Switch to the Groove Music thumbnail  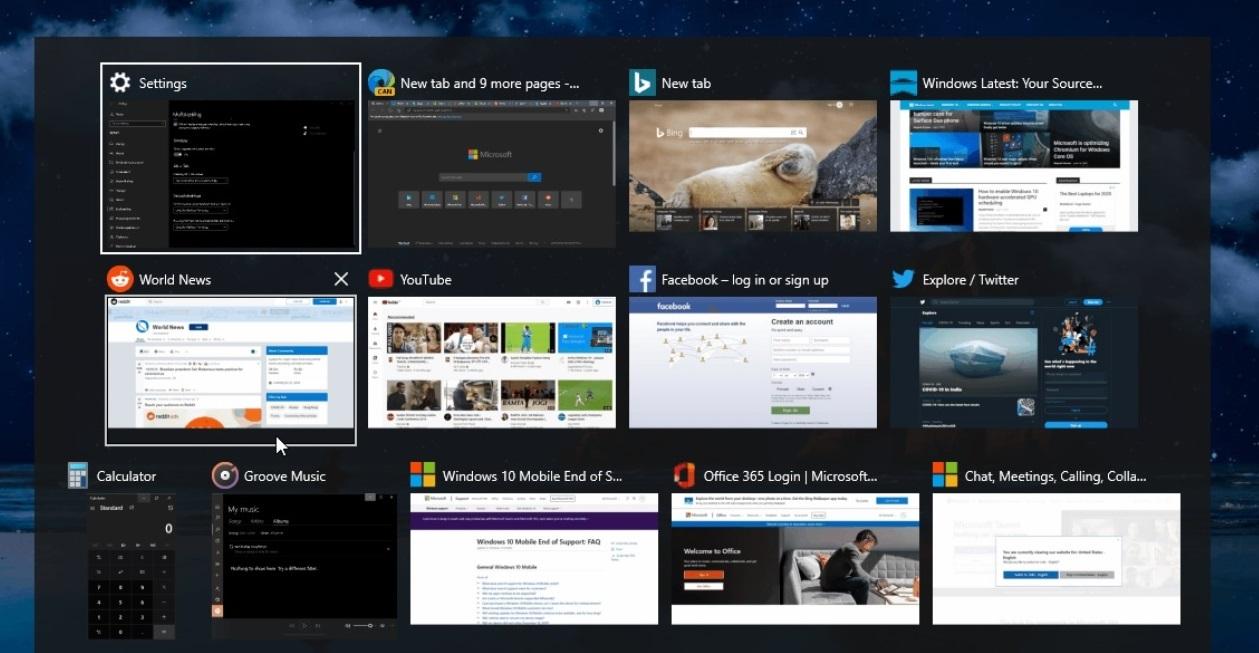click(305, 566)
